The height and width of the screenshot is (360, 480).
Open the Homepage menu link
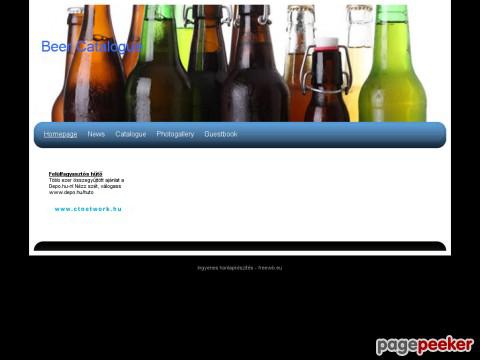tap(60, 134)
